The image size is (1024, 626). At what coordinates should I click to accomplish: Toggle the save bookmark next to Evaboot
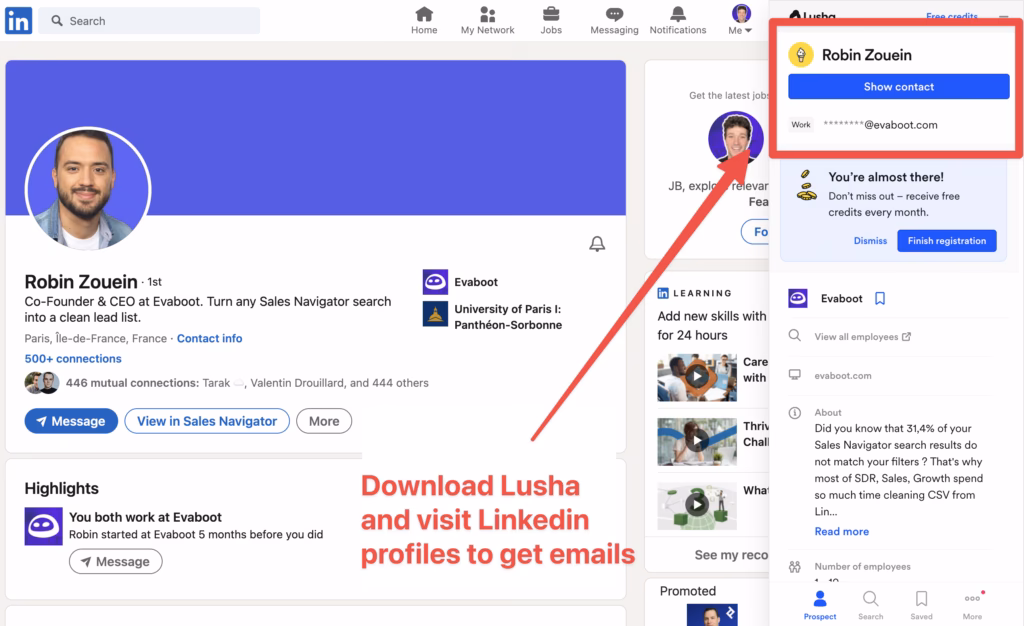[x=880, y=298]
